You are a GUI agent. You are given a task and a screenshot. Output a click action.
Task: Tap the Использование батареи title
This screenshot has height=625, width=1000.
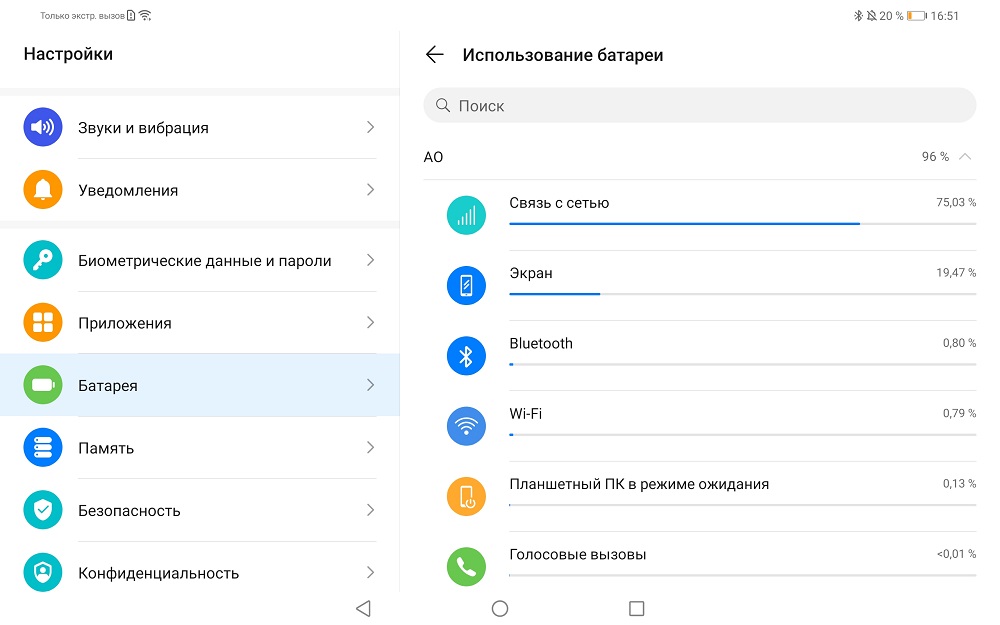tap(562, 55)
